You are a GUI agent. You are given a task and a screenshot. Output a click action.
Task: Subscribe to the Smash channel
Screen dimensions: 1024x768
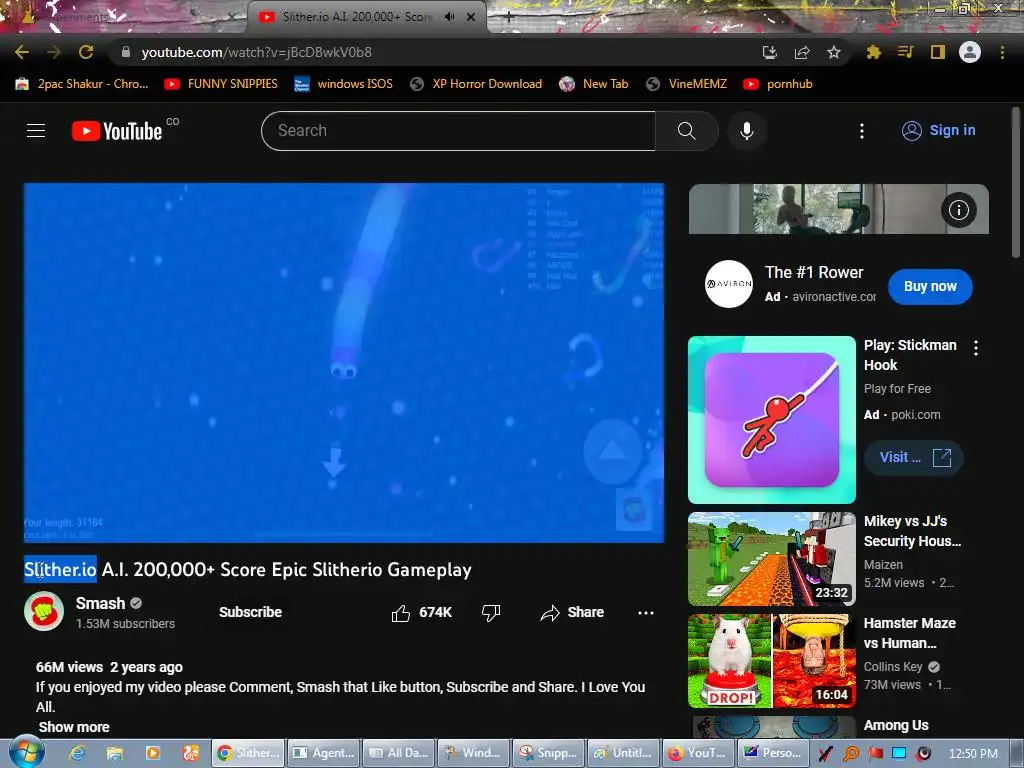coord(251,612)
